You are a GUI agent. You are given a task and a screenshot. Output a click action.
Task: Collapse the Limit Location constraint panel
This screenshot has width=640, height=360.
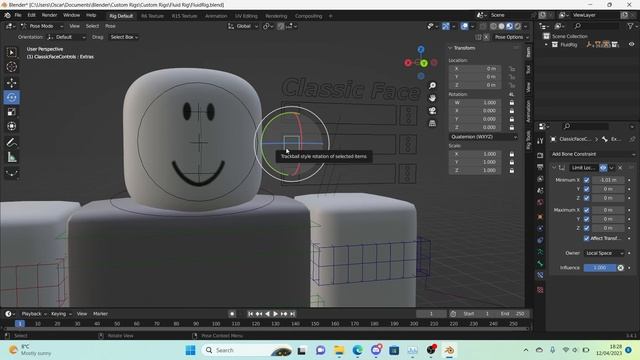(554, 168)
